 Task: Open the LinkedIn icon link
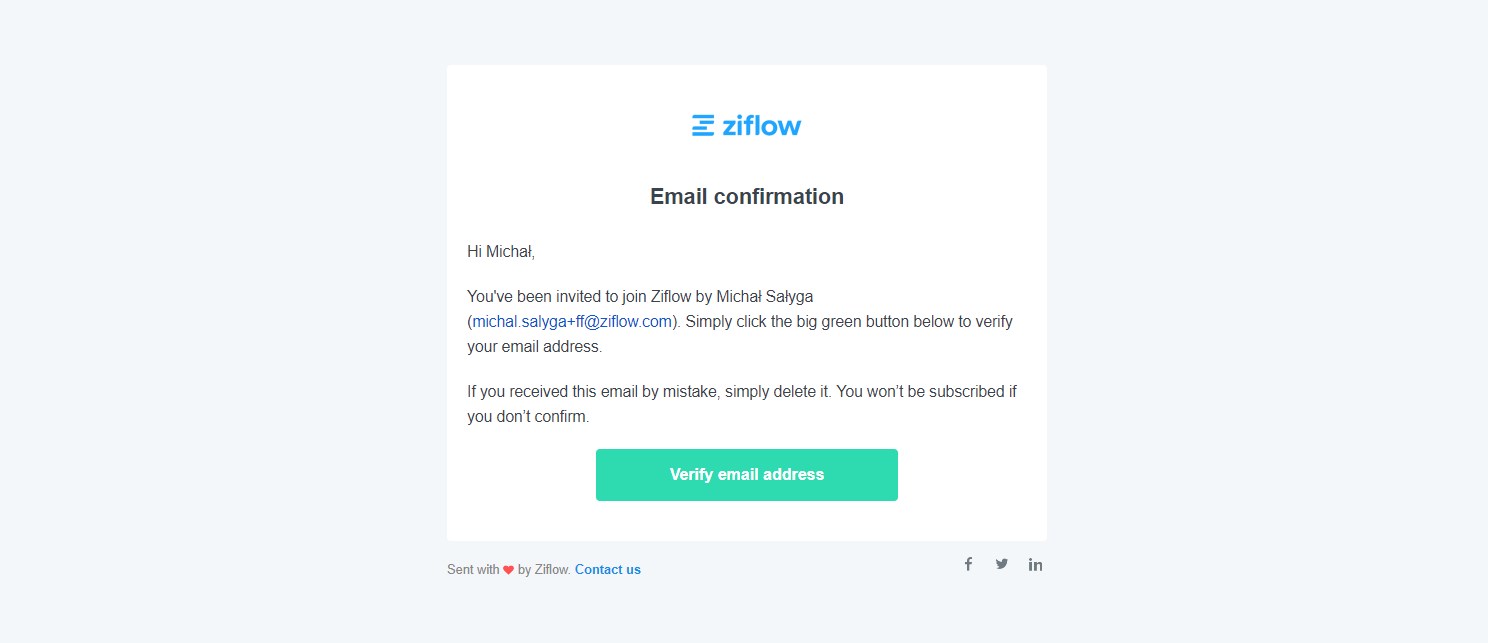point(1035,564)
